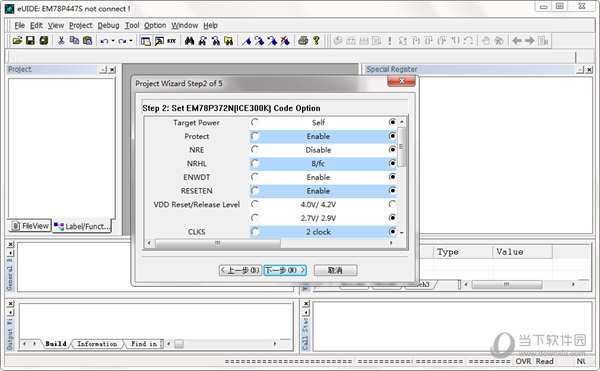Click the Clear Bookmarks red-X flag icon
Image resolution: width=600 pixels, height=371 pixels.
click(x=285, y=41)
